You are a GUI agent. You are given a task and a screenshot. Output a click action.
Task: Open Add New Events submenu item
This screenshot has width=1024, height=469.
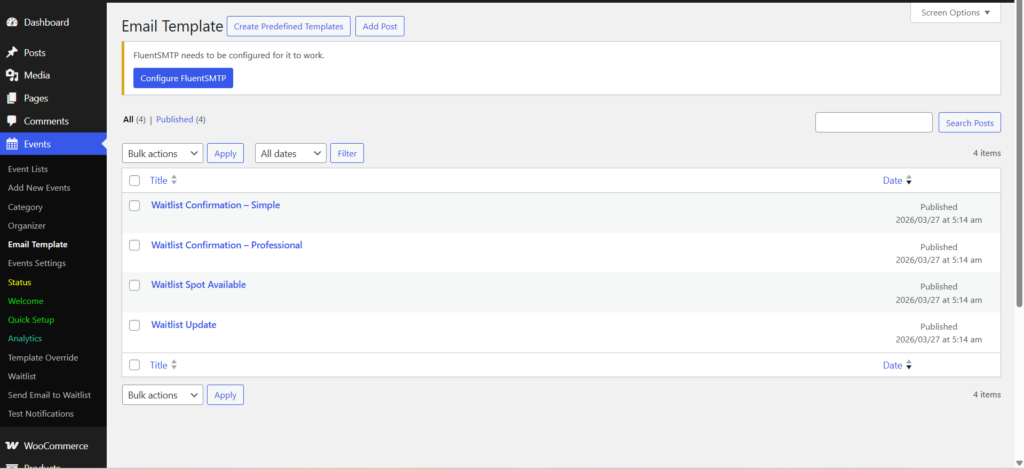click(39, 187)
